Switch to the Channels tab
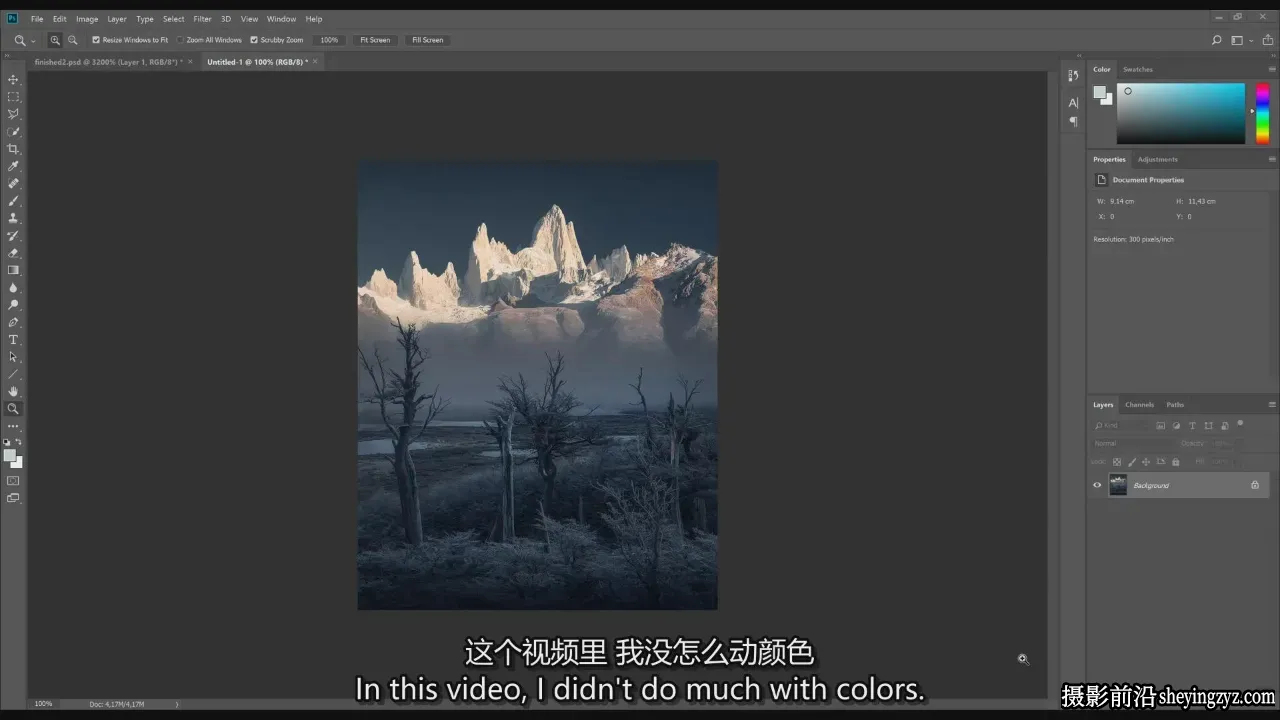This screenshot has width=1280, height=720. coord(1139,405)
